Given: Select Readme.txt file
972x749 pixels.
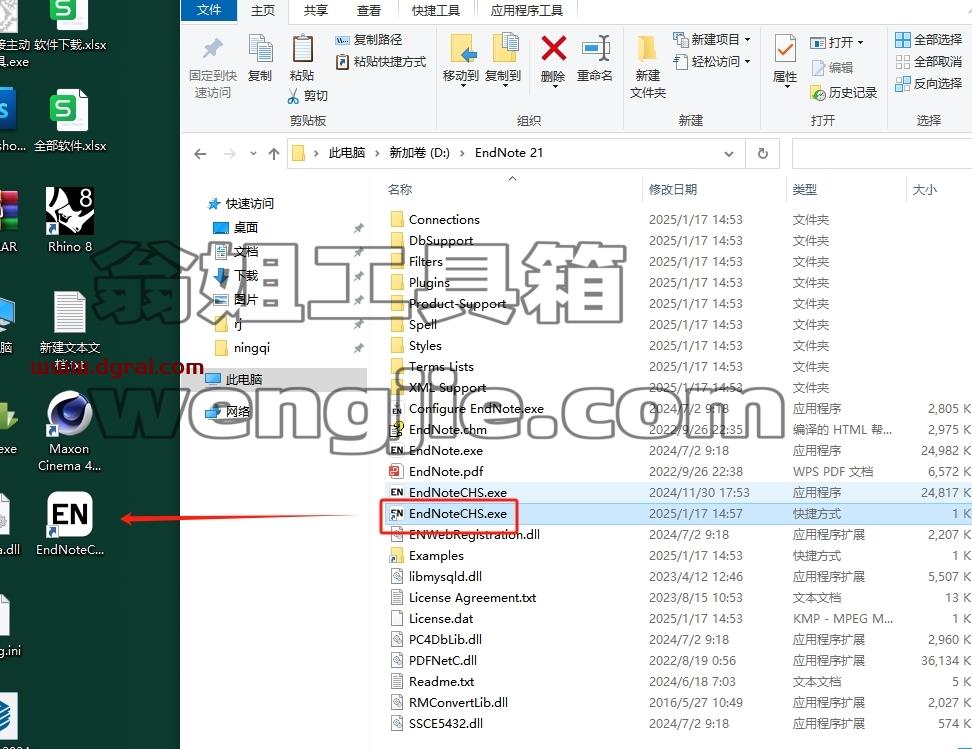Looking at the screenshot, I should point(441,681).
